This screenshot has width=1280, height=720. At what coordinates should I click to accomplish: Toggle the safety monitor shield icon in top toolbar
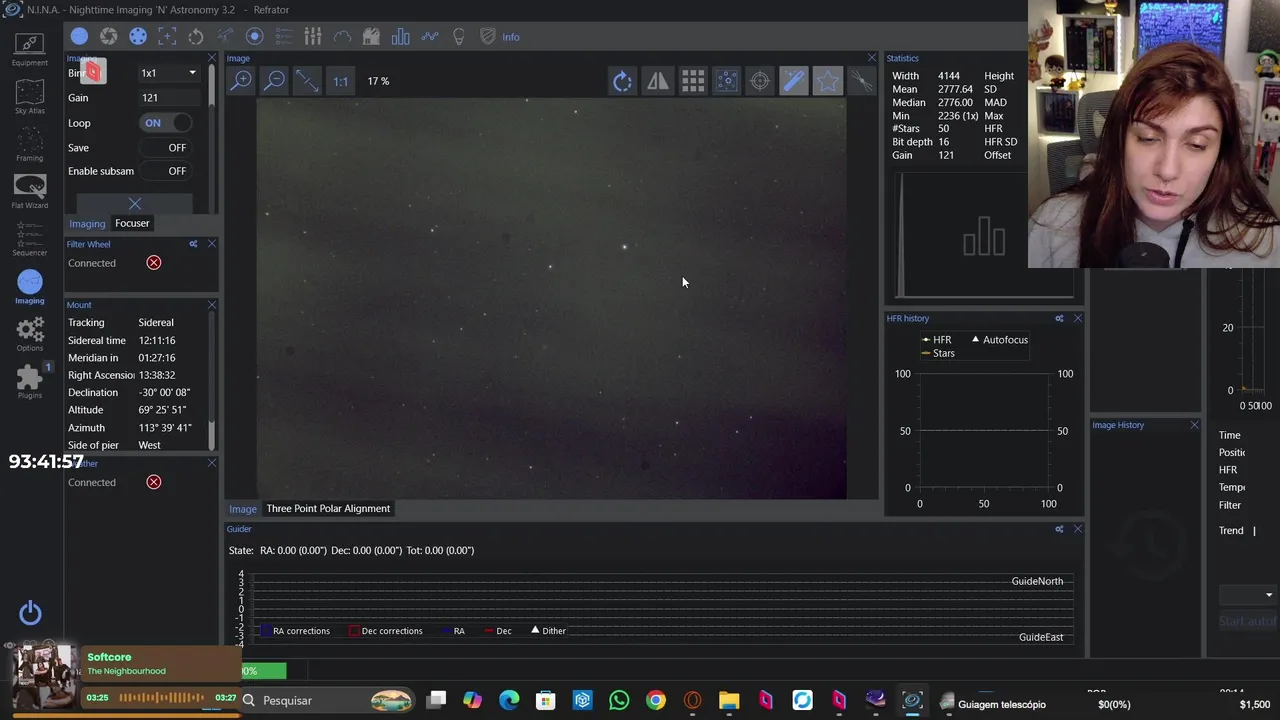(x=487, y=37)
